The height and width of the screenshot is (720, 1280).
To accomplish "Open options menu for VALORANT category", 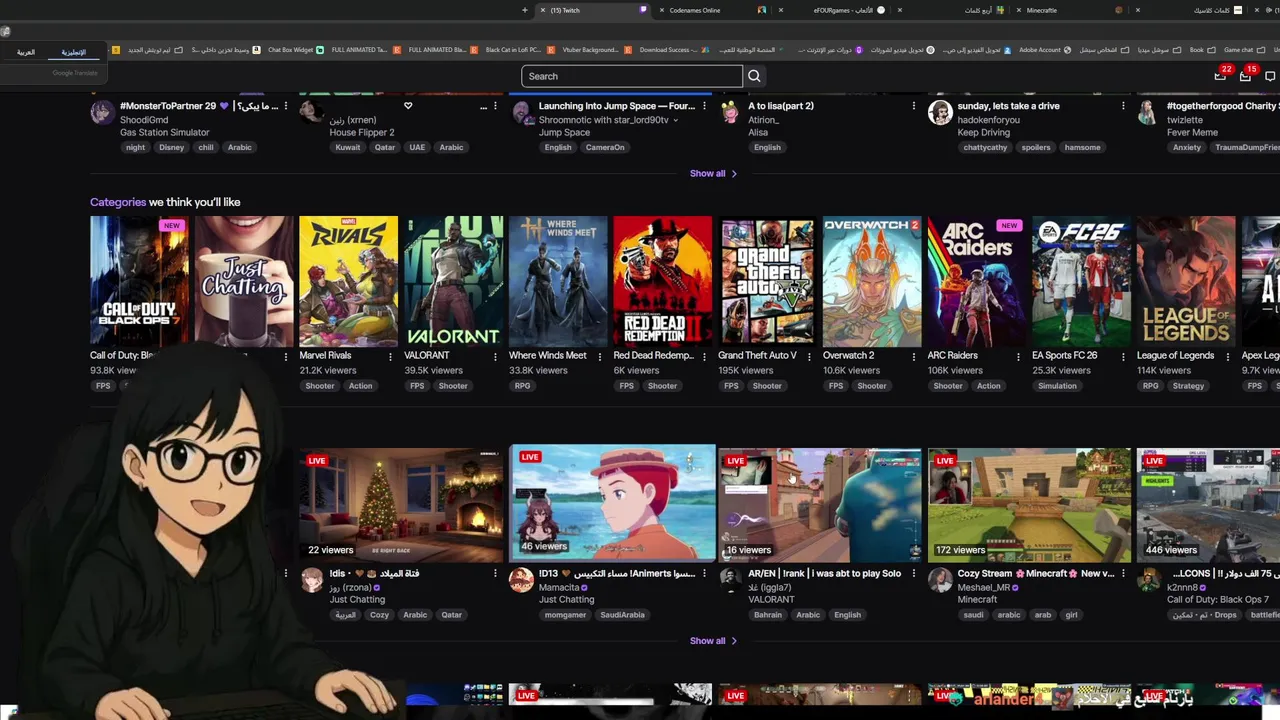I will point(495,356).
